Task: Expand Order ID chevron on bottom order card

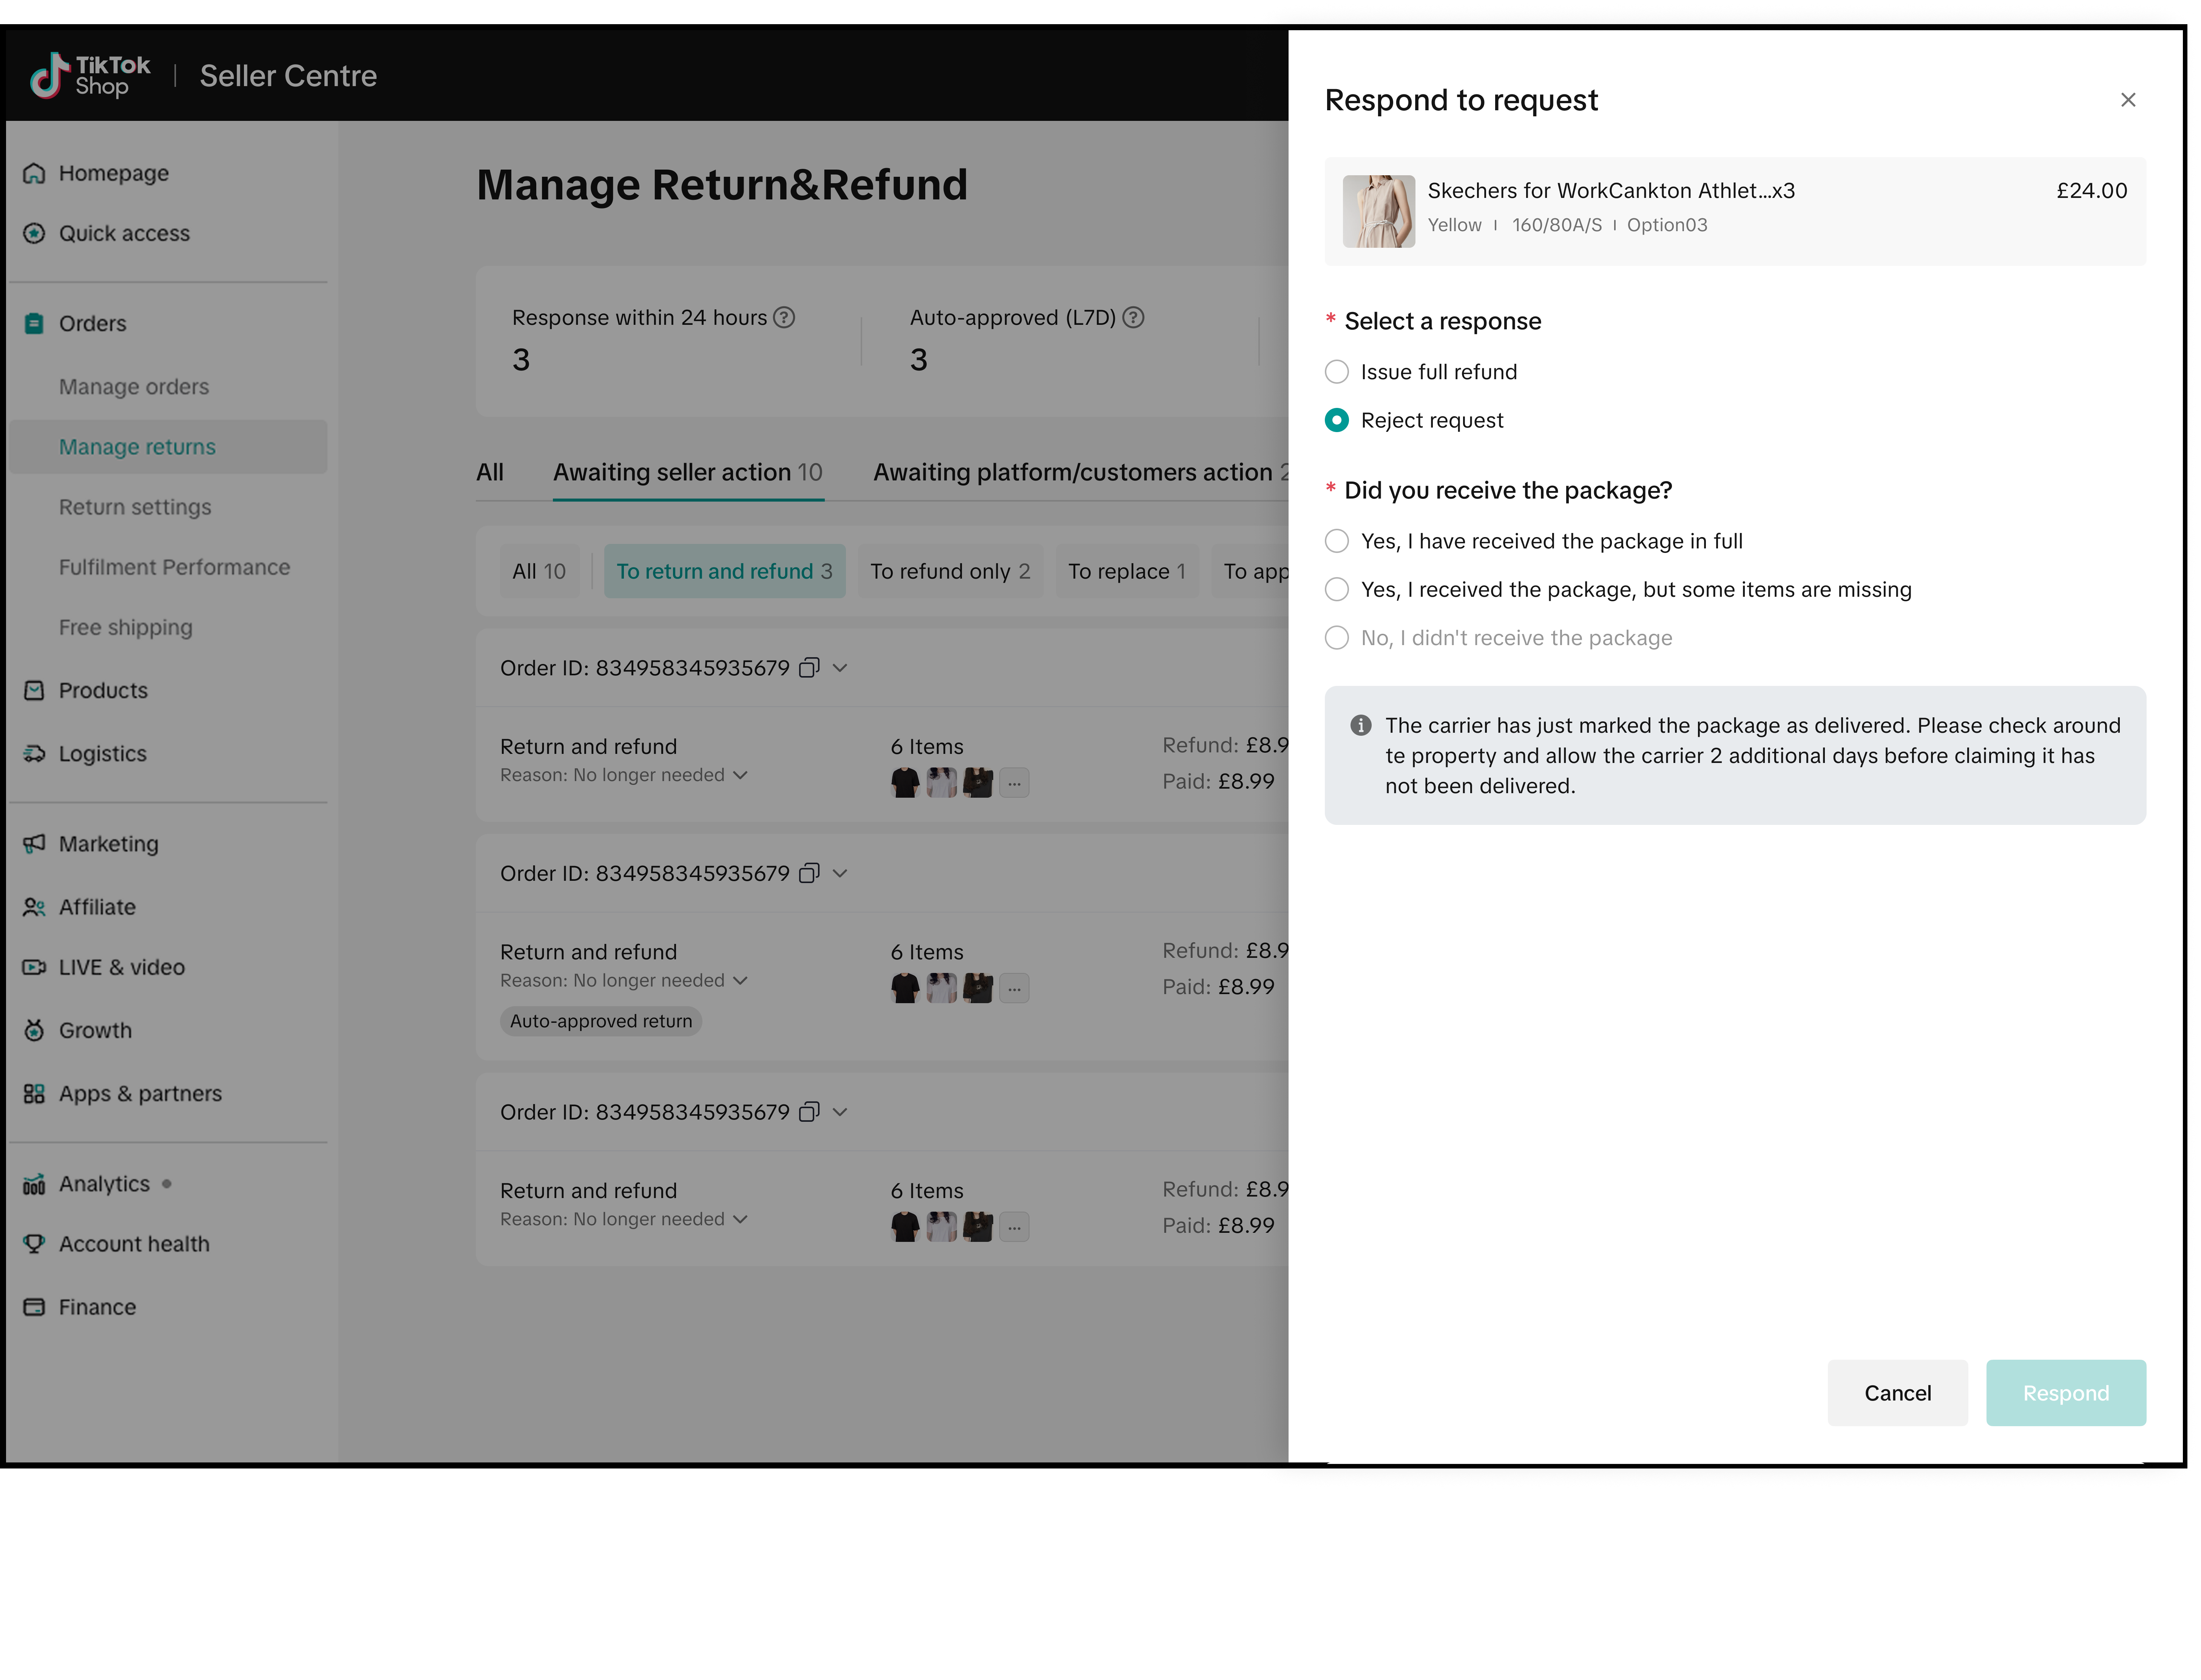Action: 840,1112
